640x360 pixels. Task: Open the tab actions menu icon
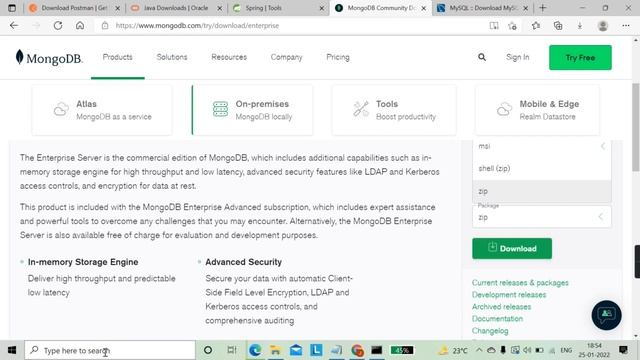tap(12, 8)
